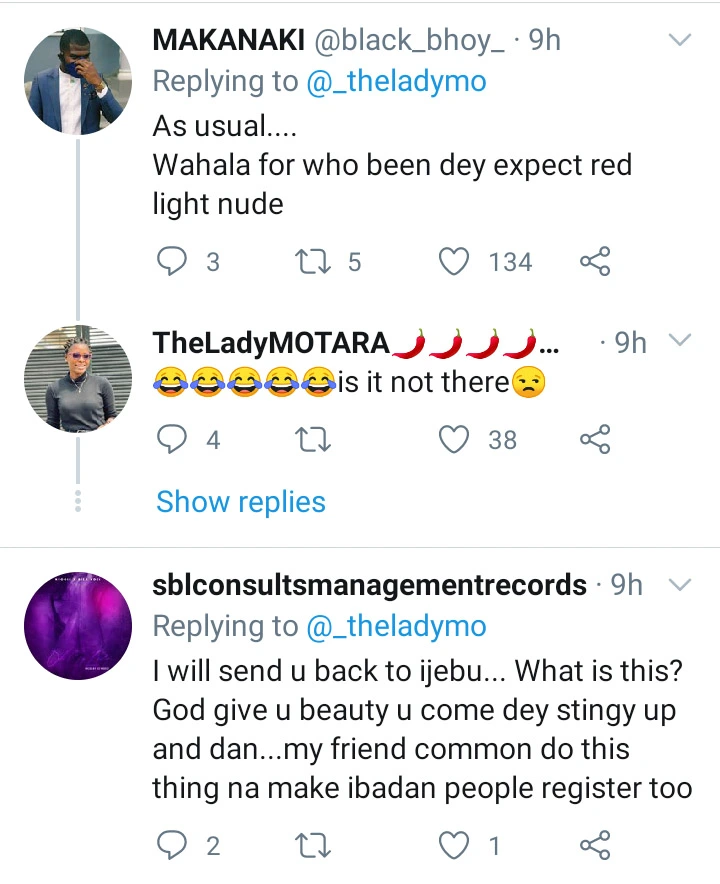Open options chevron on MAKANAKI's tweet

(679, 40)
